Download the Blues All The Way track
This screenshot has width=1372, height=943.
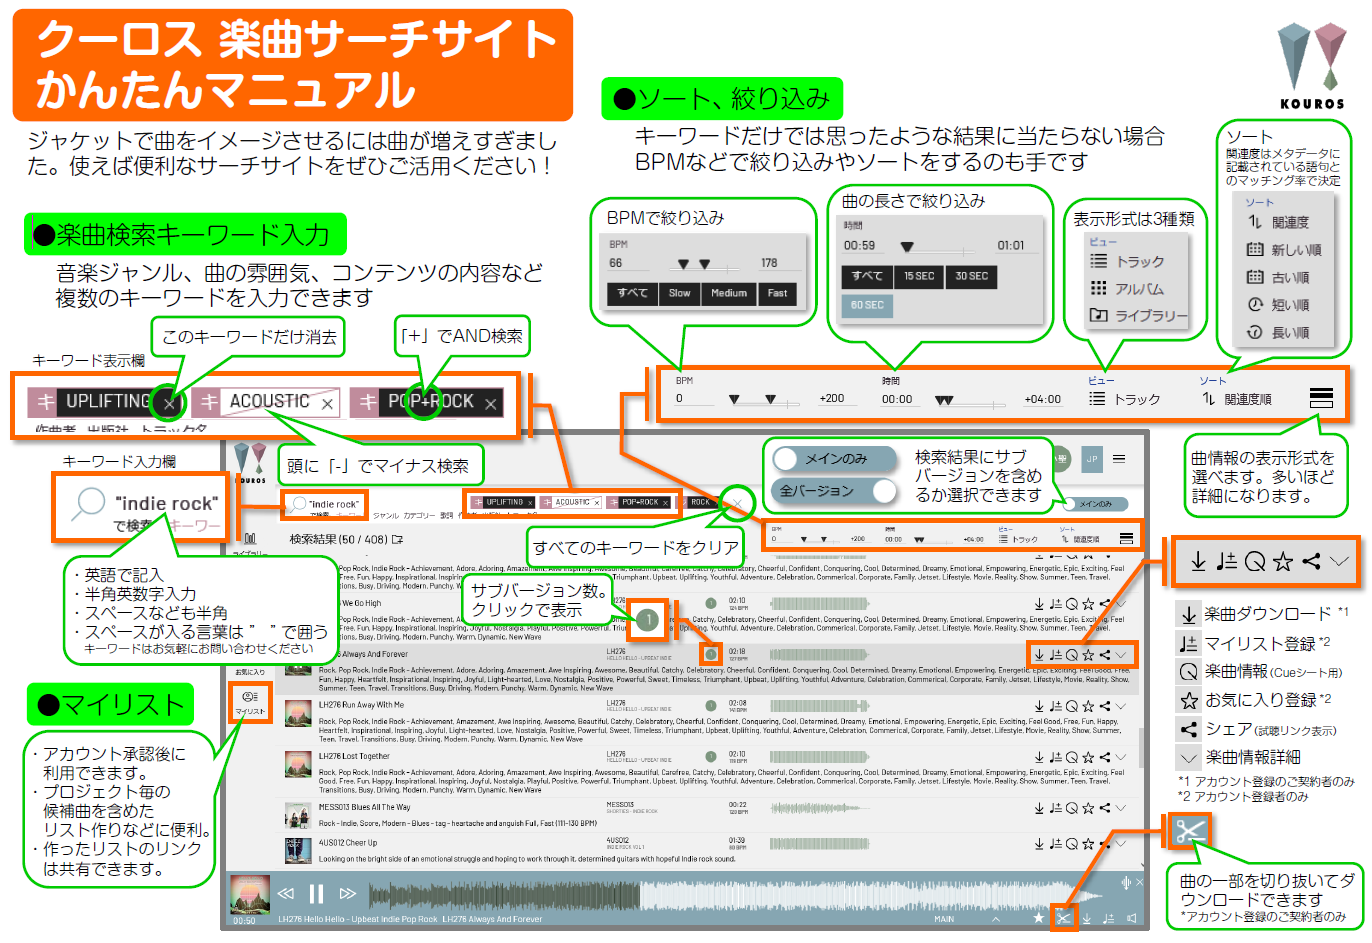pyautogui.click(x=1039, y=808)
